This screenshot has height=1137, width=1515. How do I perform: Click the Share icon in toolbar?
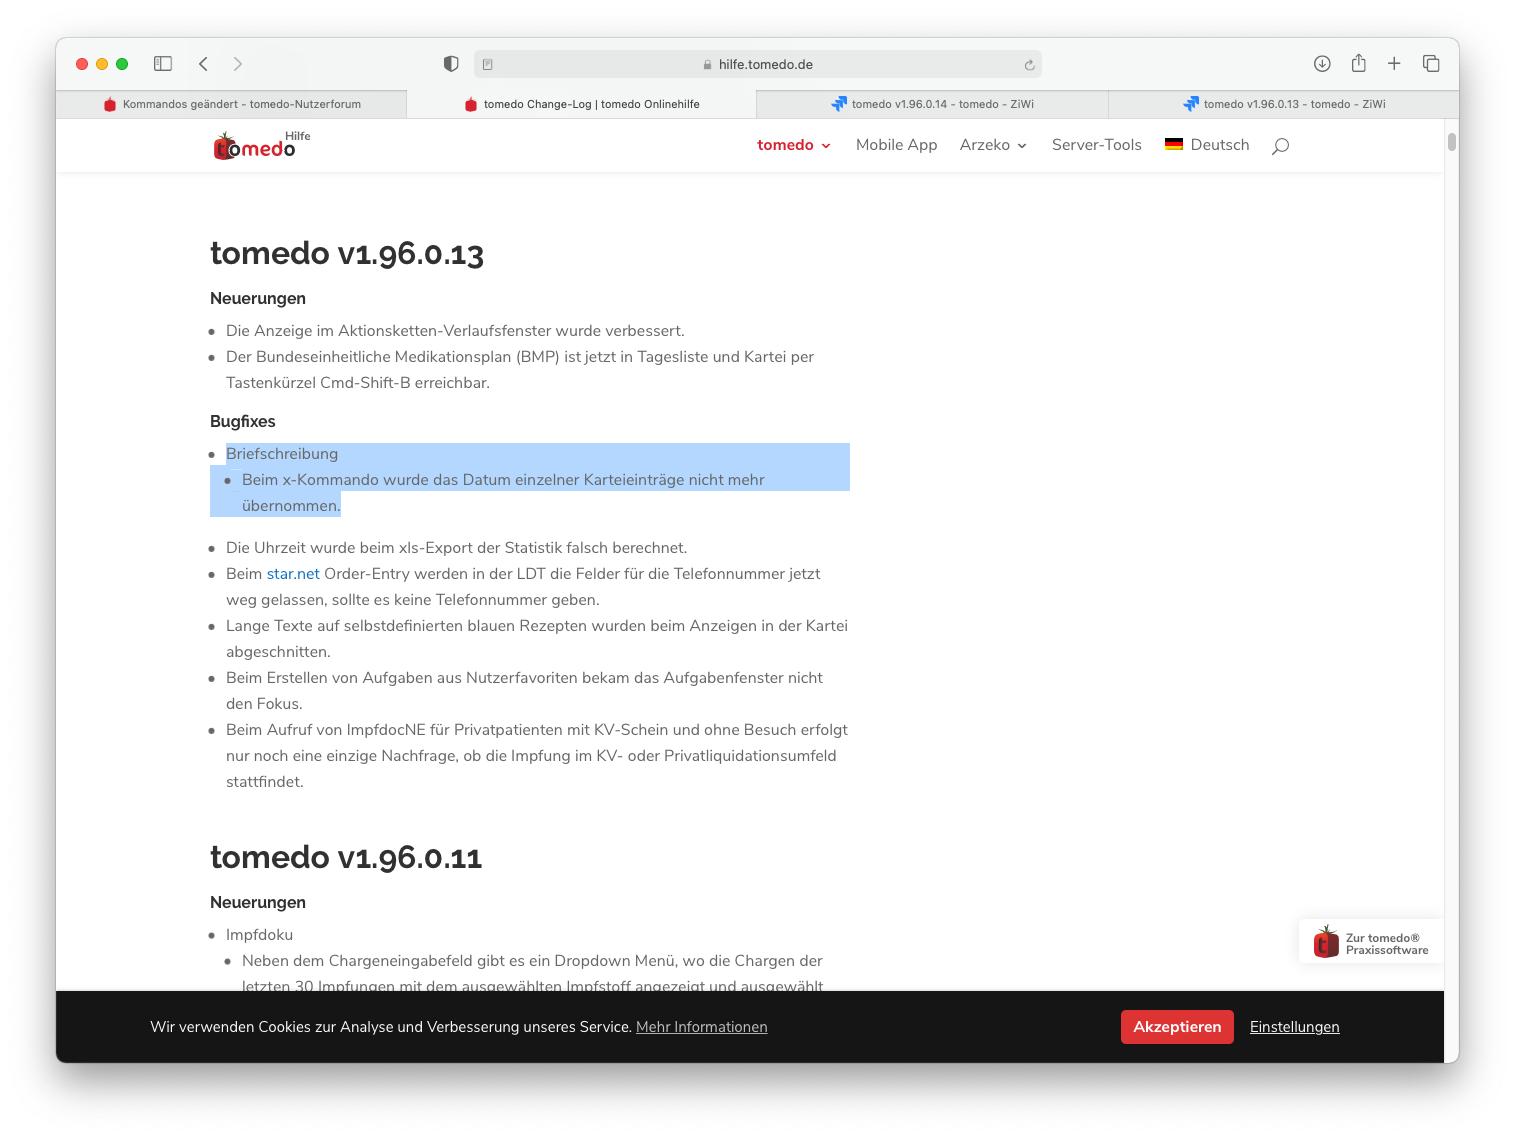tap(1358, 63)
